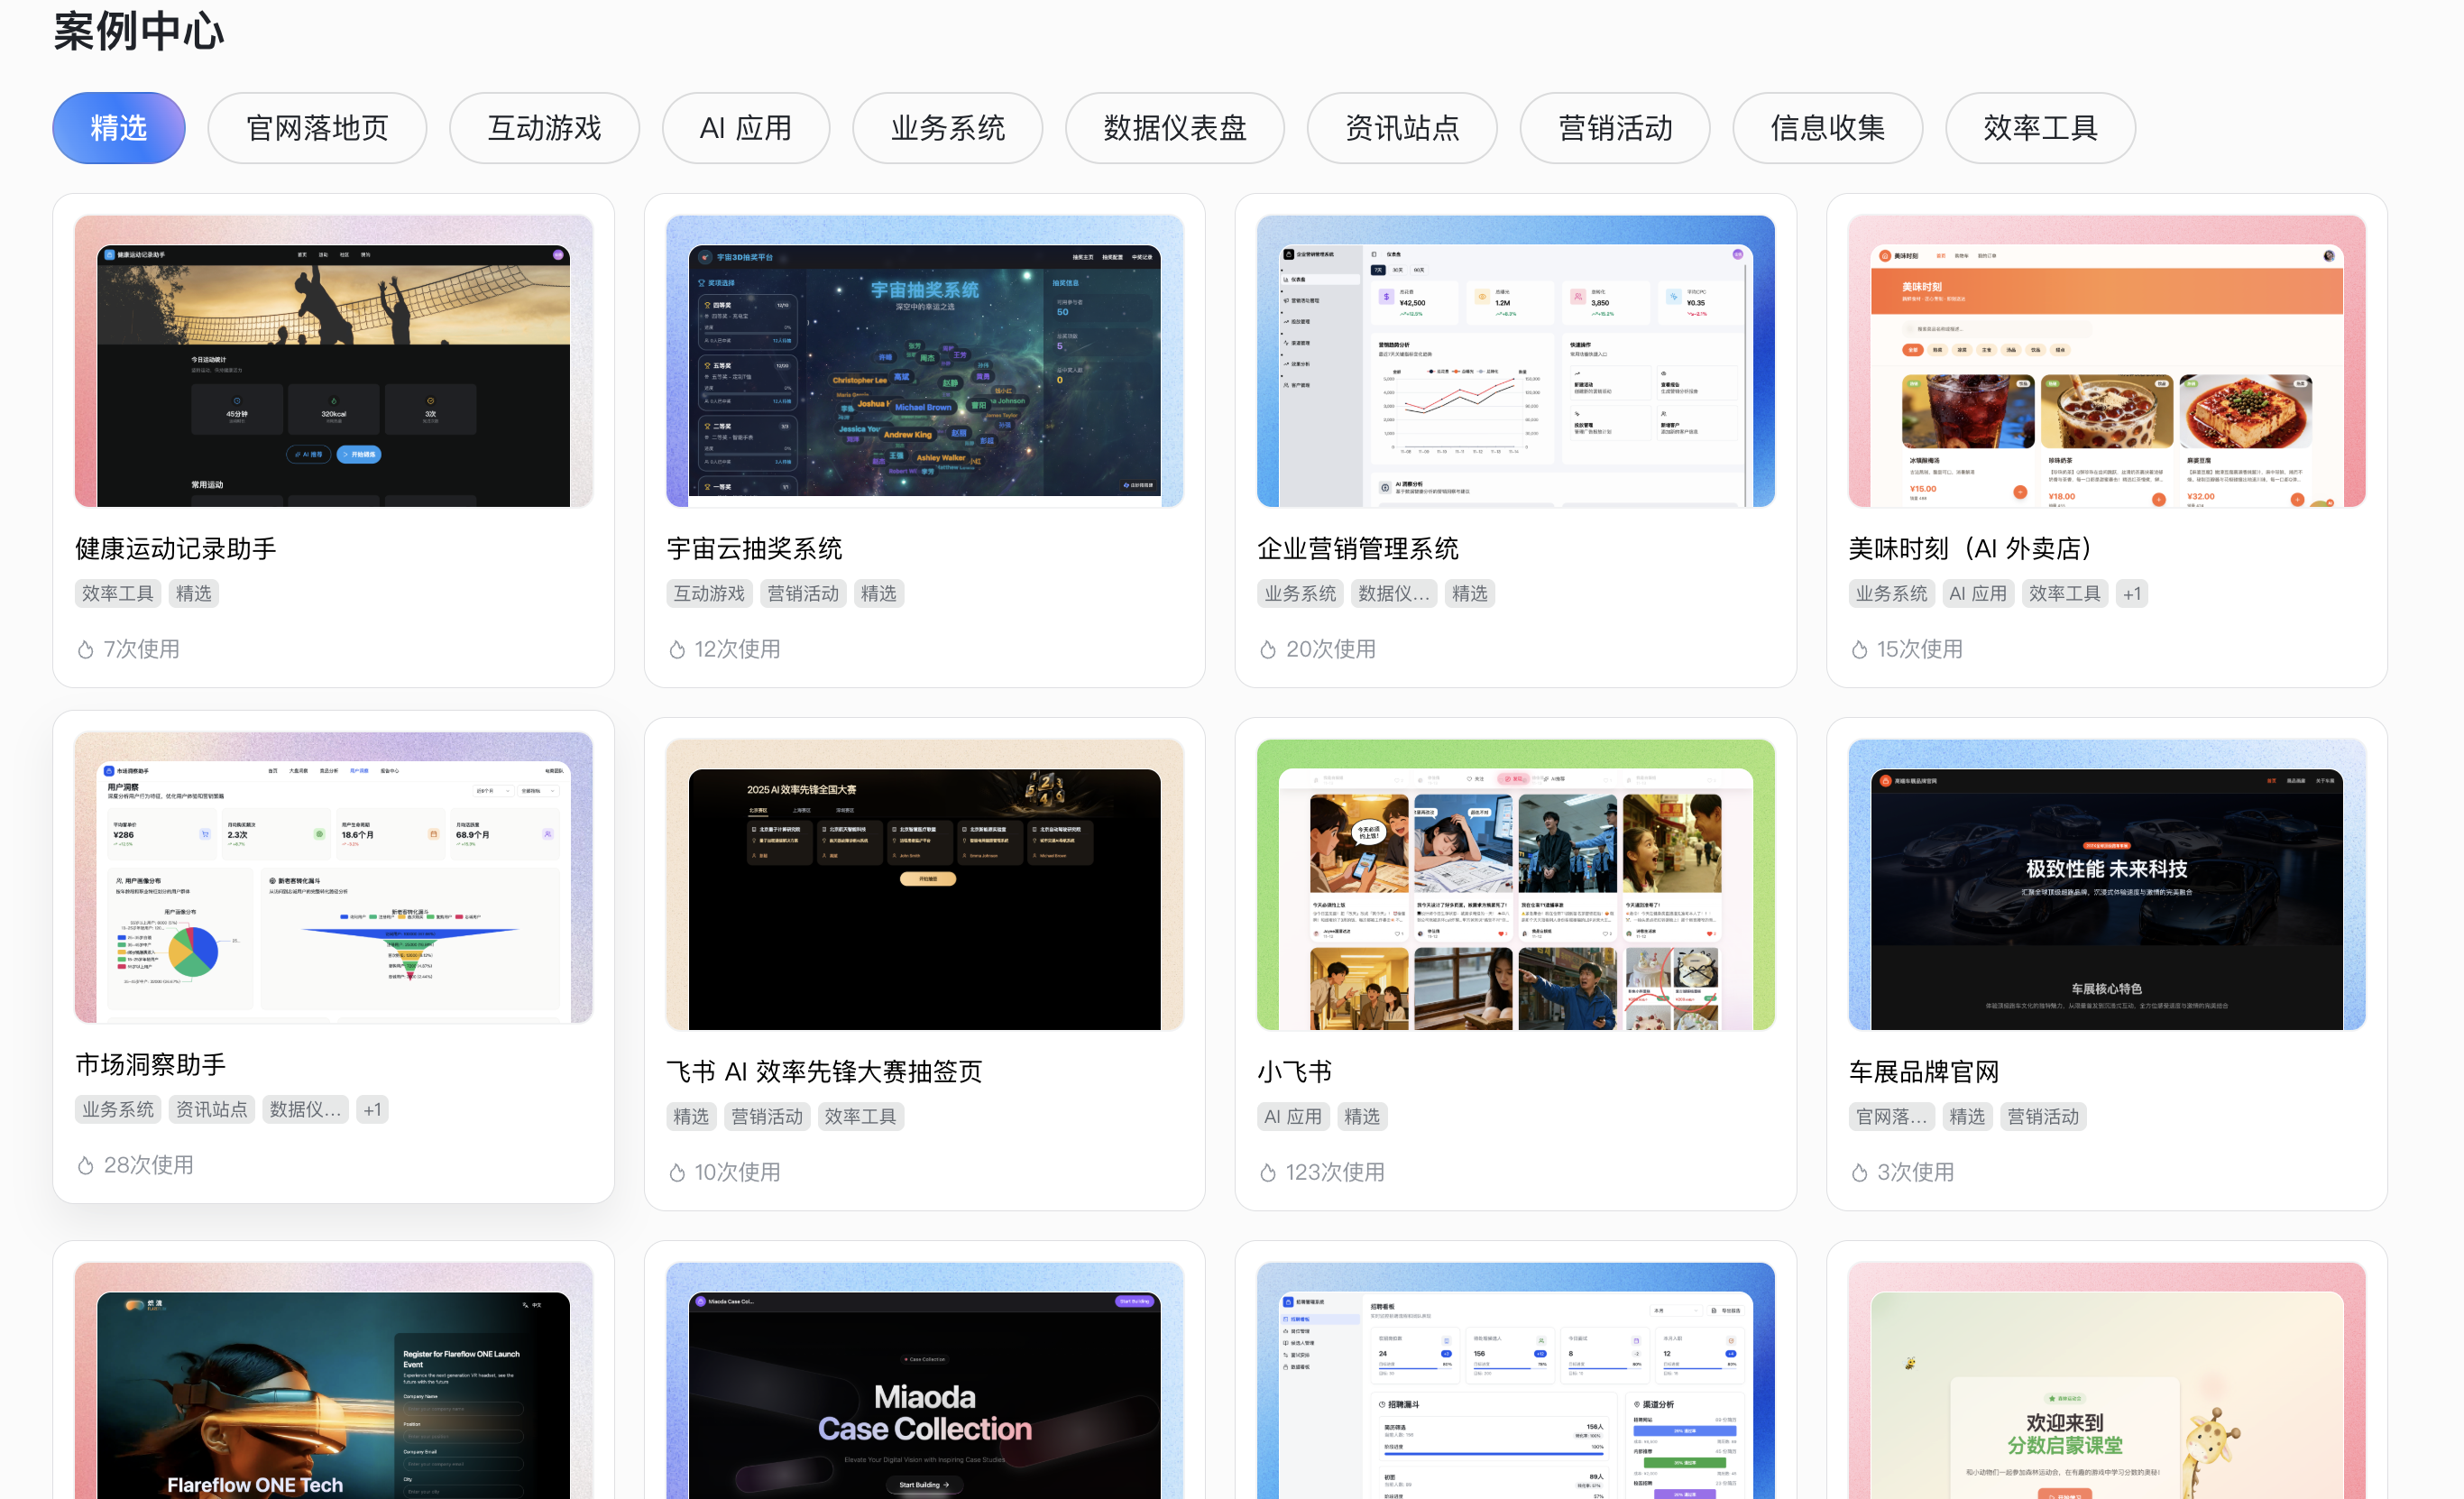Click the flame icon beside 28次使用
The image size is (2464, 1499).
point(86,1166)
